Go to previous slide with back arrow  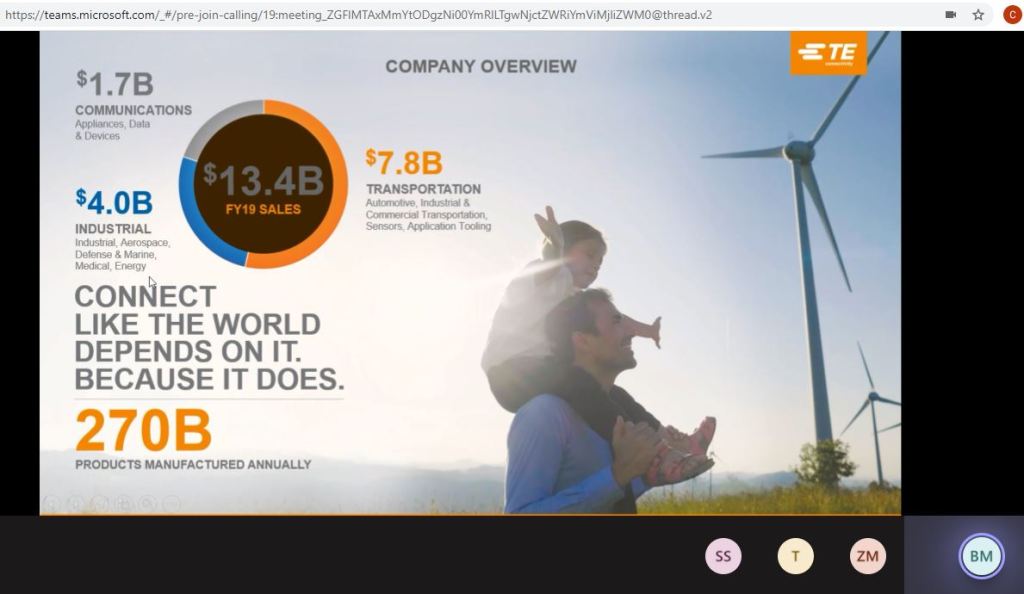(51, 504)
